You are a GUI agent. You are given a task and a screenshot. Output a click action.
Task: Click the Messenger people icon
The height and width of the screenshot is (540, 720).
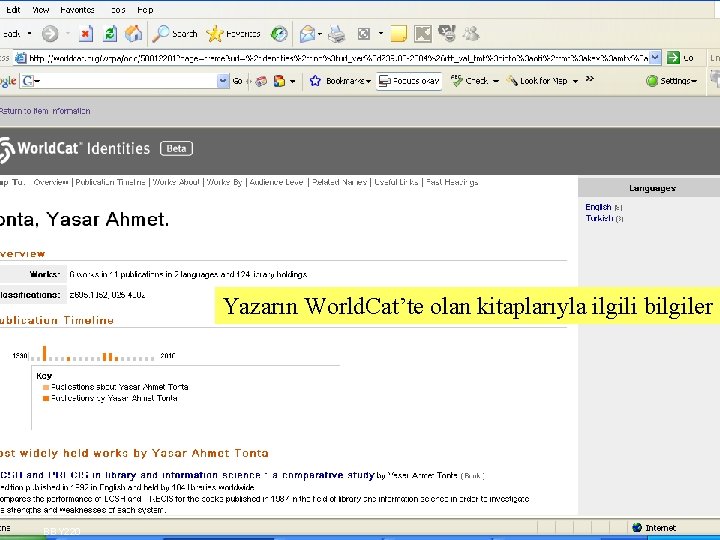pyautogui.click(x=471, y=34)
